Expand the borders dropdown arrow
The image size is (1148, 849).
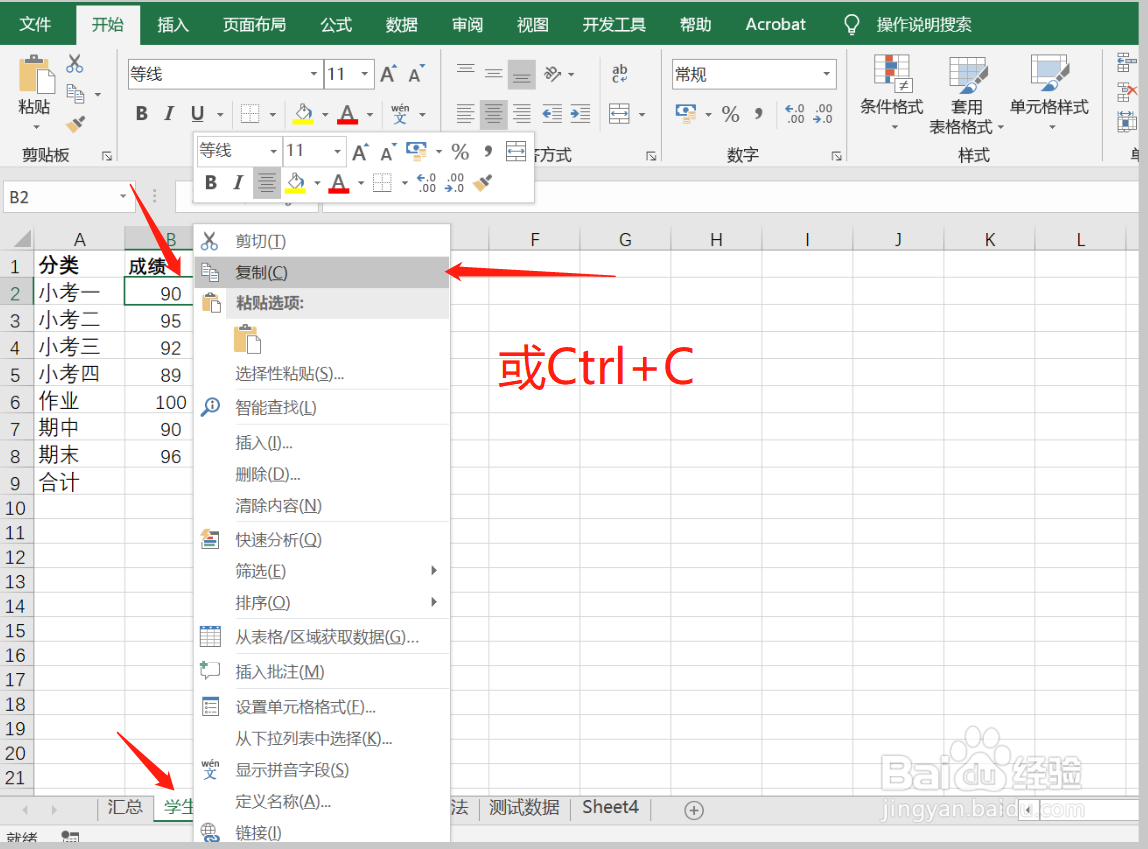click(273, 113)
